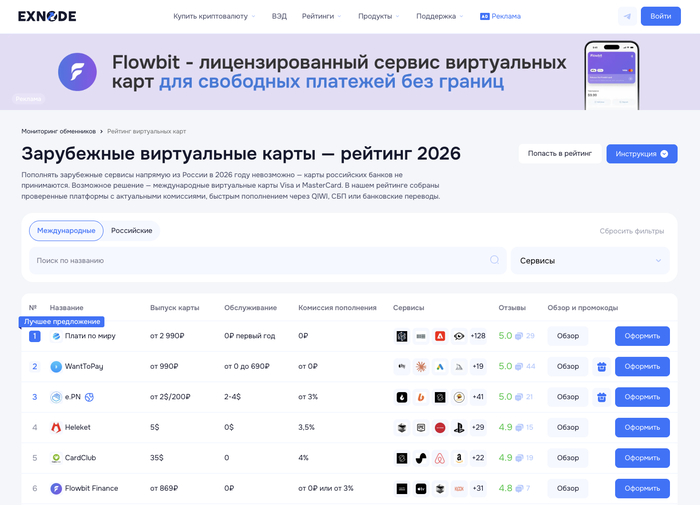Open the Сервисы filter dropdown

point(590,261)
